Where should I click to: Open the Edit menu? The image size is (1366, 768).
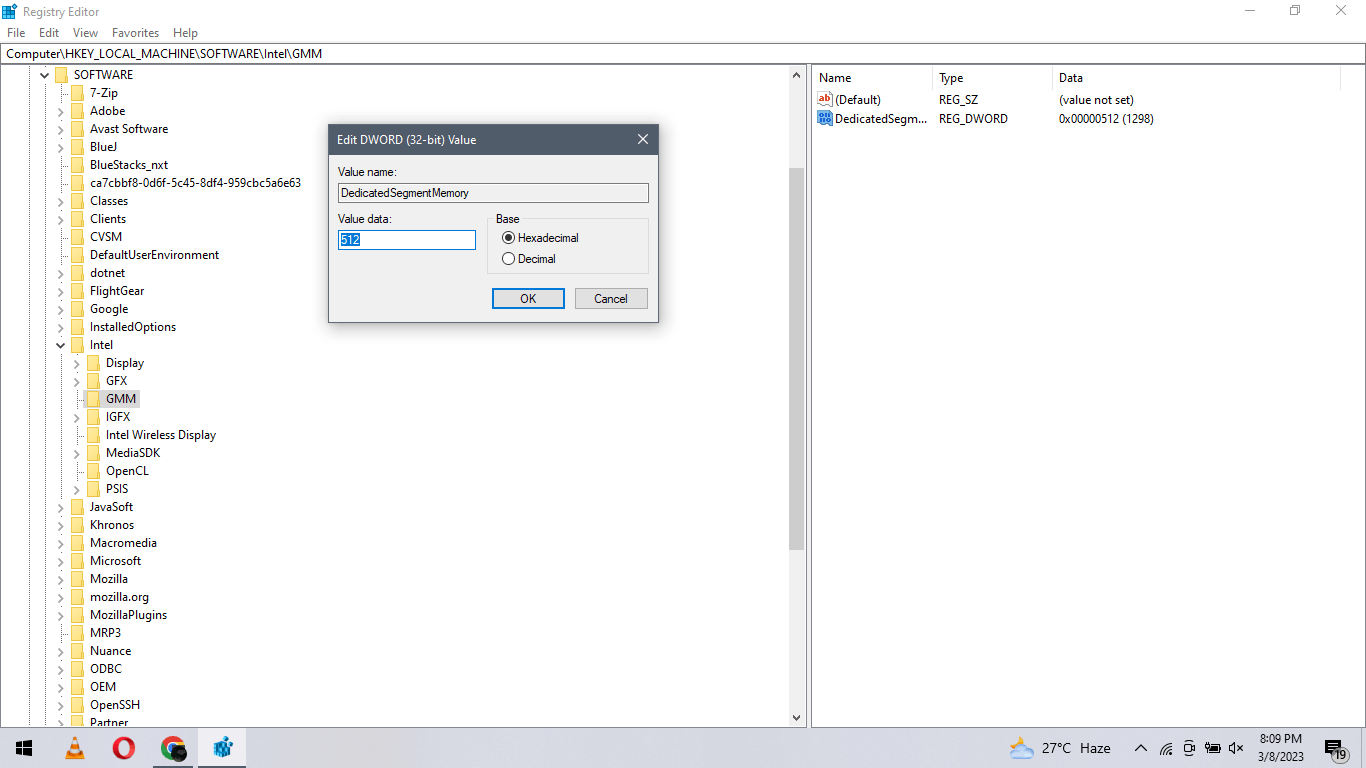(49, 33)
